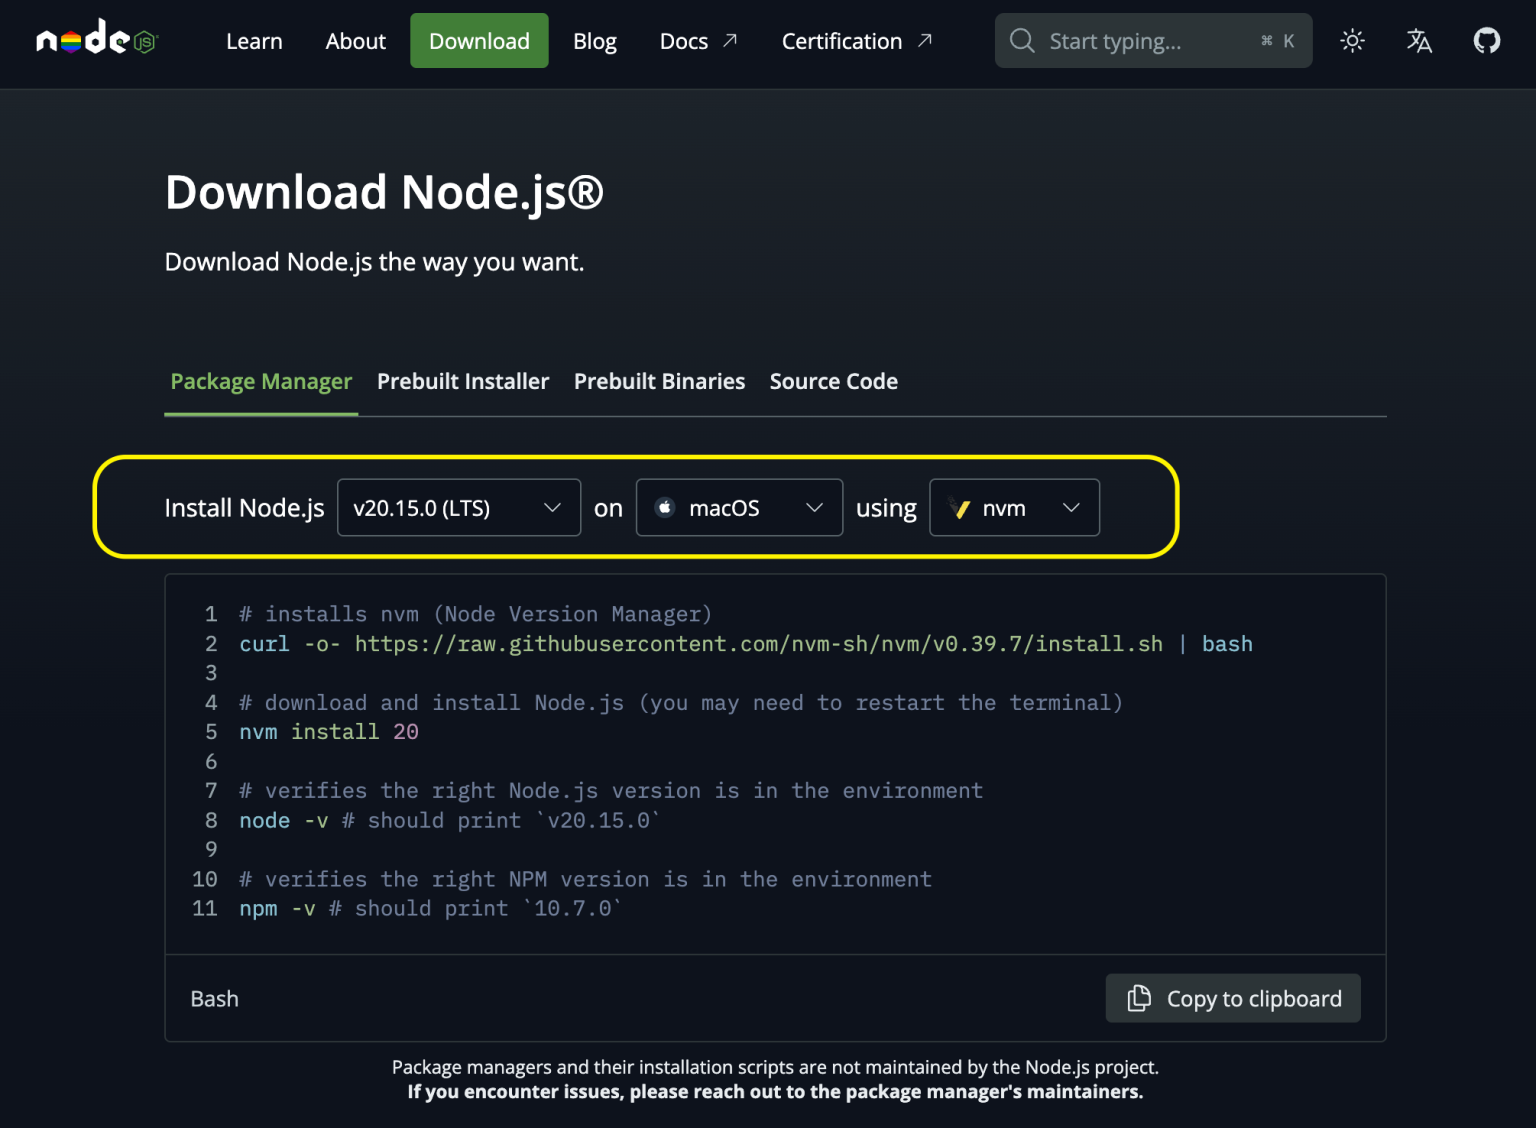Click the nvm lightning icon in the dropdown

[x=962, y=507]
